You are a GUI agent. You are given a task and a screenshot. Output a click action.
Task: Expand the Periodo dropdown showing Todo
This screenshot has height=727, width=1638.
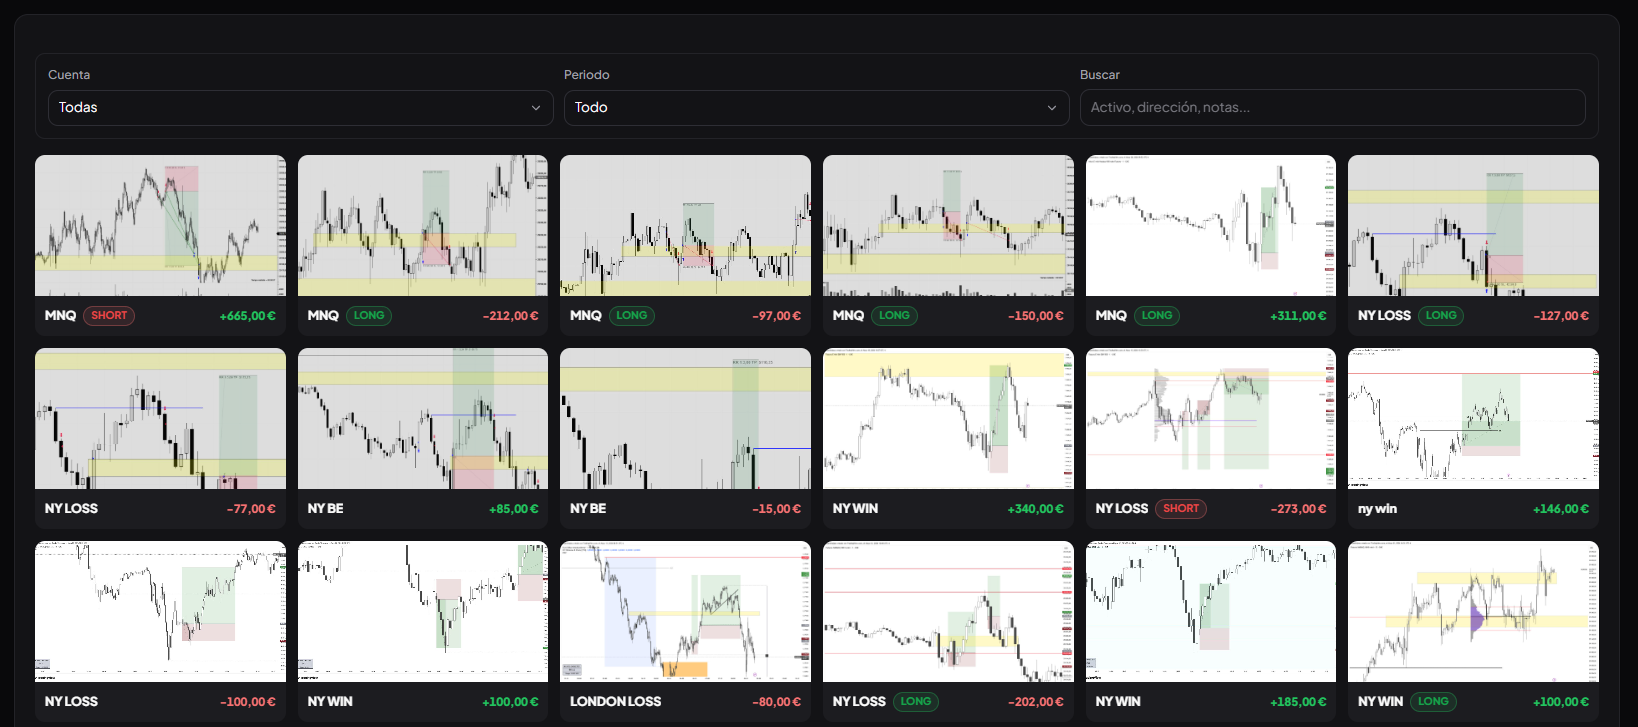[x=816, y=108]
